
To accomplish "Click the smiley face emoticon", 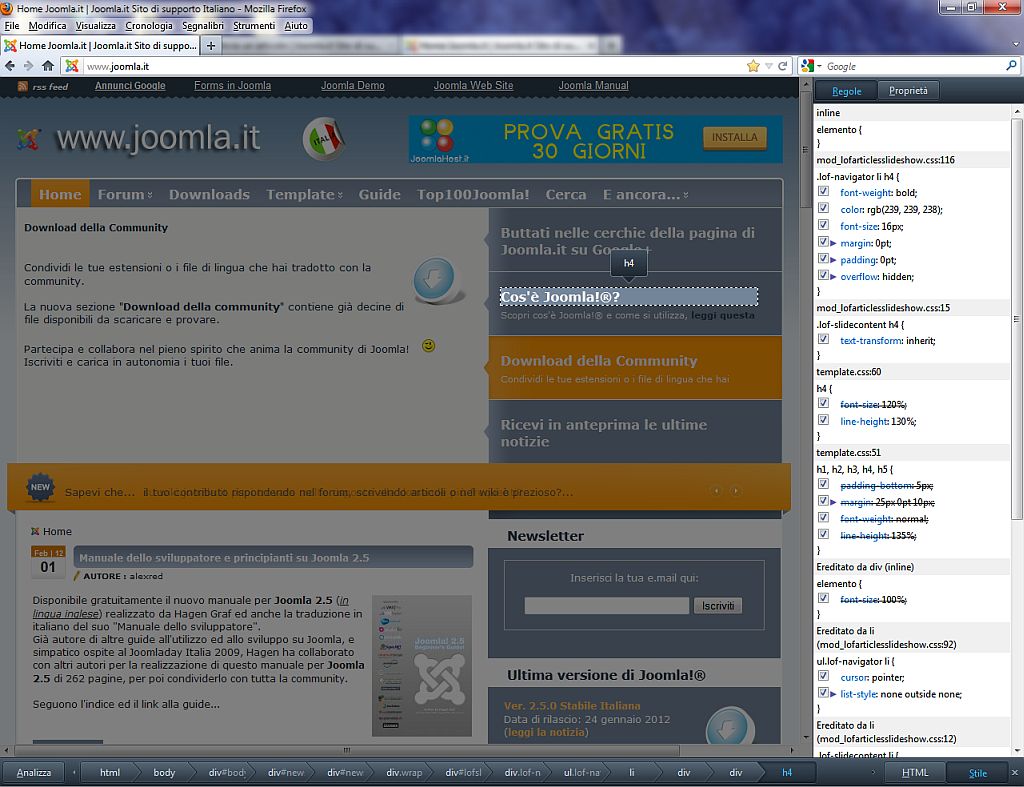I will (428, 345).
